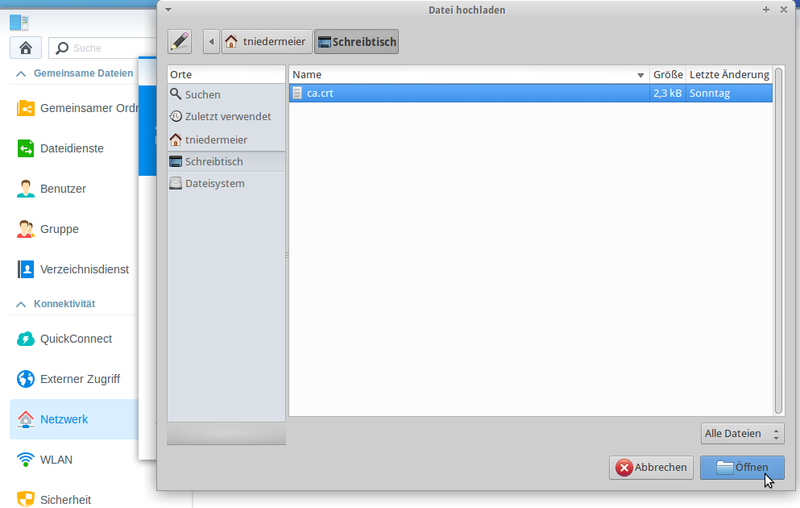Open WLAN in Control Panel
The height and width of the screenshot is (508, 800).
[x=74, y=460]
